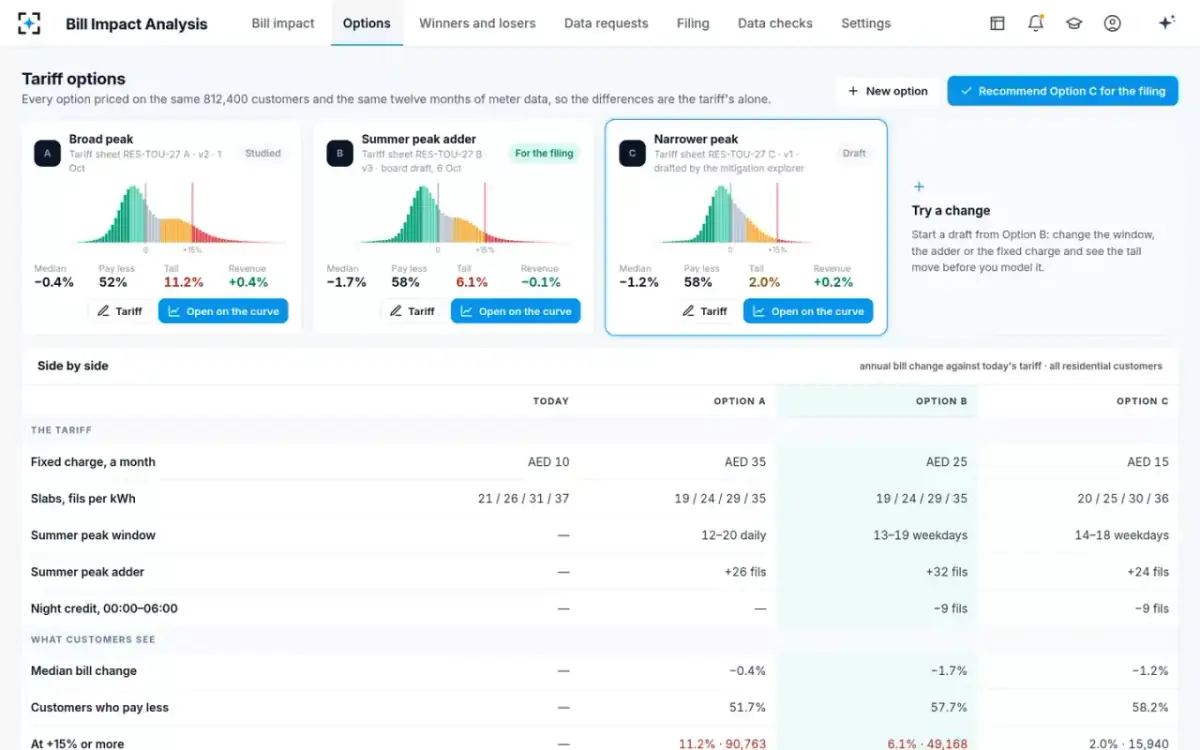Click the AED 25 fixed charge value
The height and width of the screenshot is (750, 1200).
click(x=946, y=462)
